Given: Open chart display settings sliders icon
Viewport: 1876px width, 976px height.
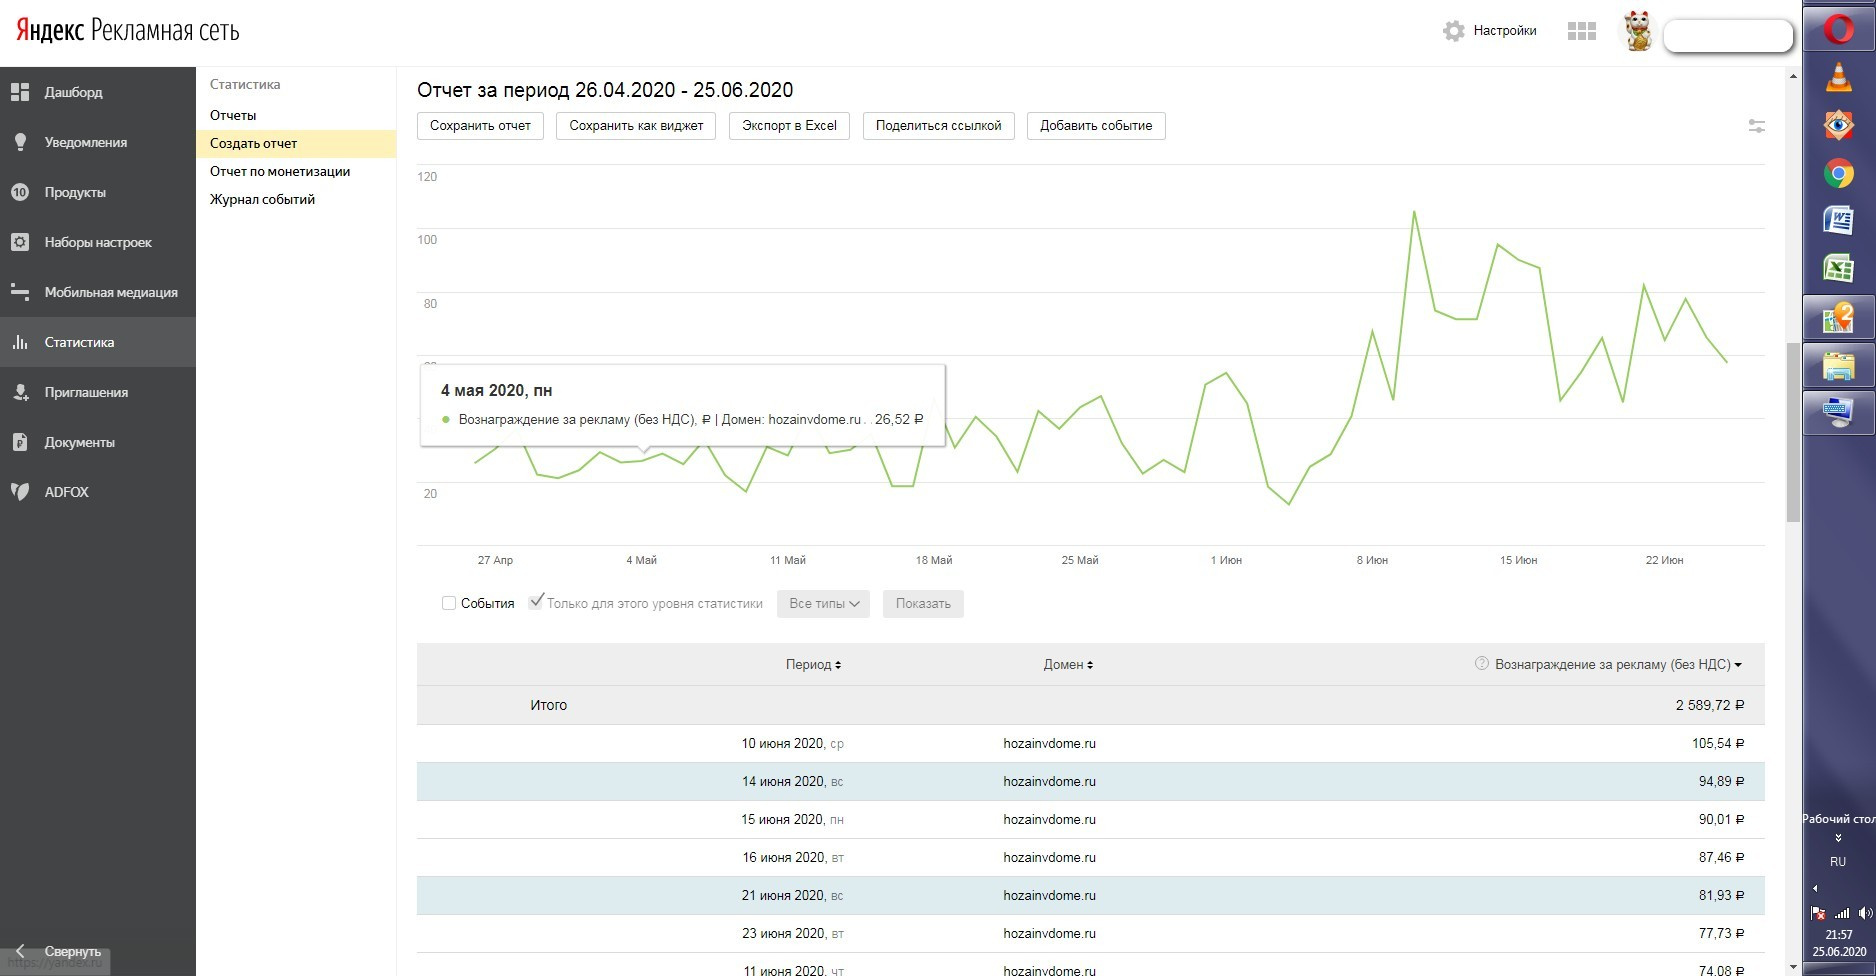Looking at the screenshot, I should [x=1756, y=126].
